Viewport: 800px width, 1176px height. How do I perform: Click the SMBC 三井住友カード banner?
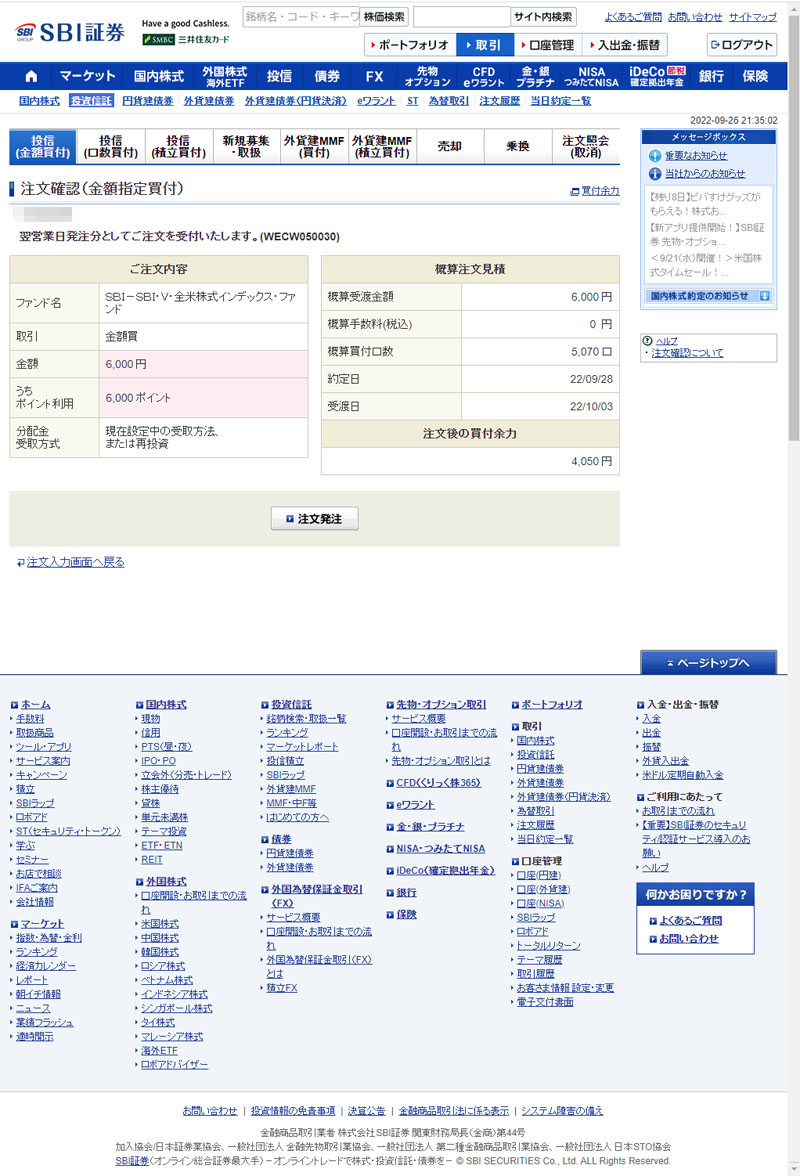pos(185,40)
